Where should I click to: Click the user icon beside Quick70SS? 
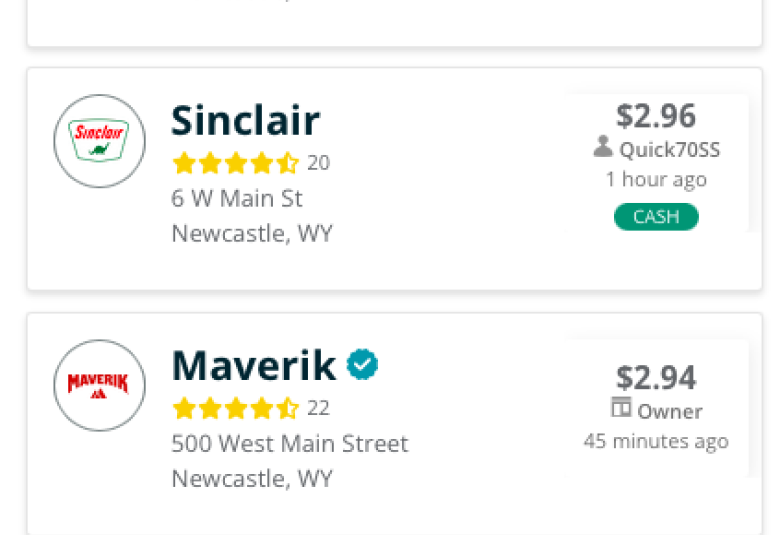[603, 147]
